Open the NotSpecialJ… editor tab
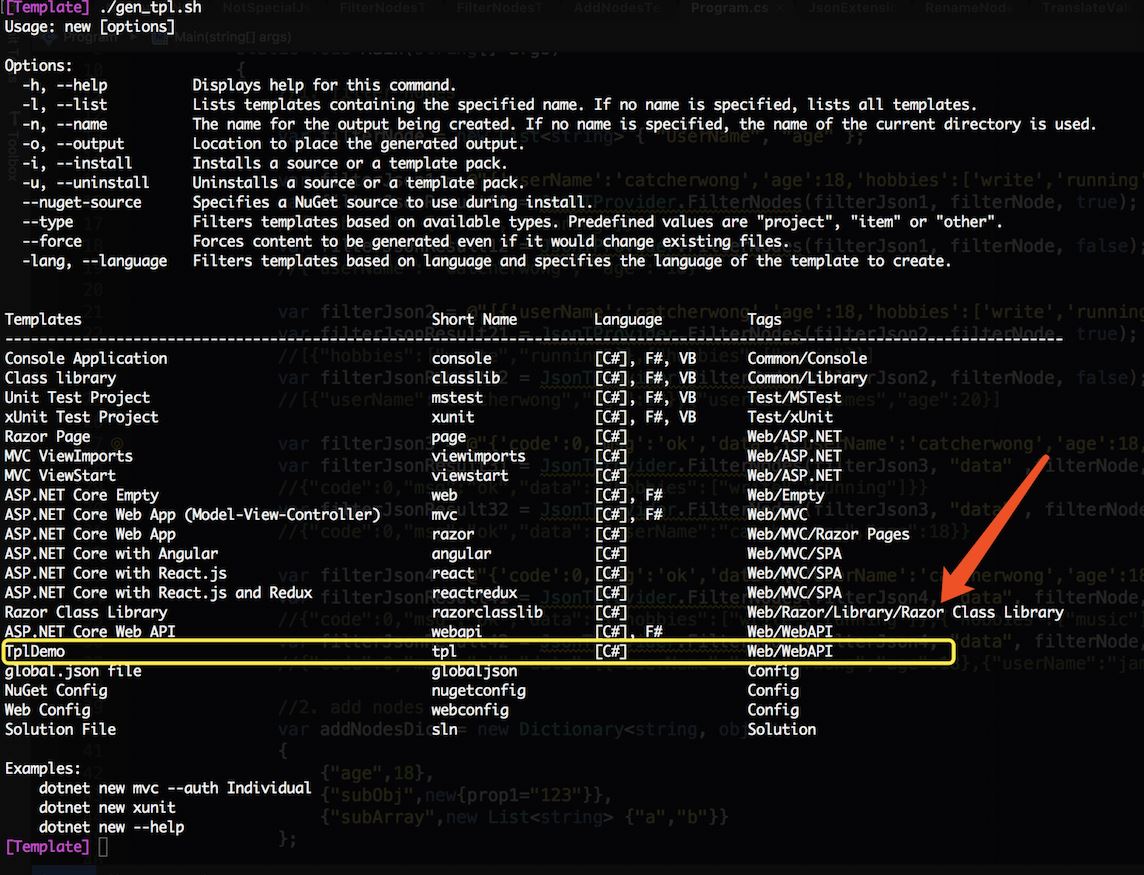 coord(269,8)
